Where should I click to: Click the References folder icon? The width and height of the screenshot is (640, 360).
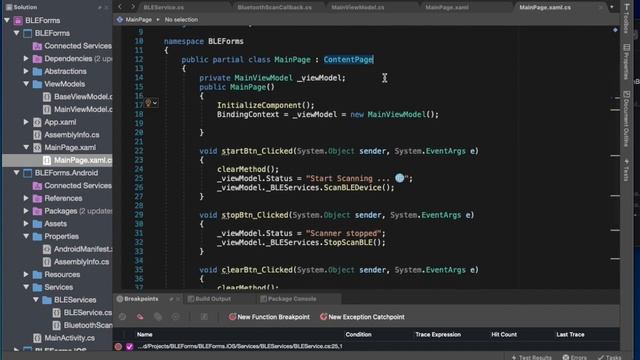(x=37, y=198)
